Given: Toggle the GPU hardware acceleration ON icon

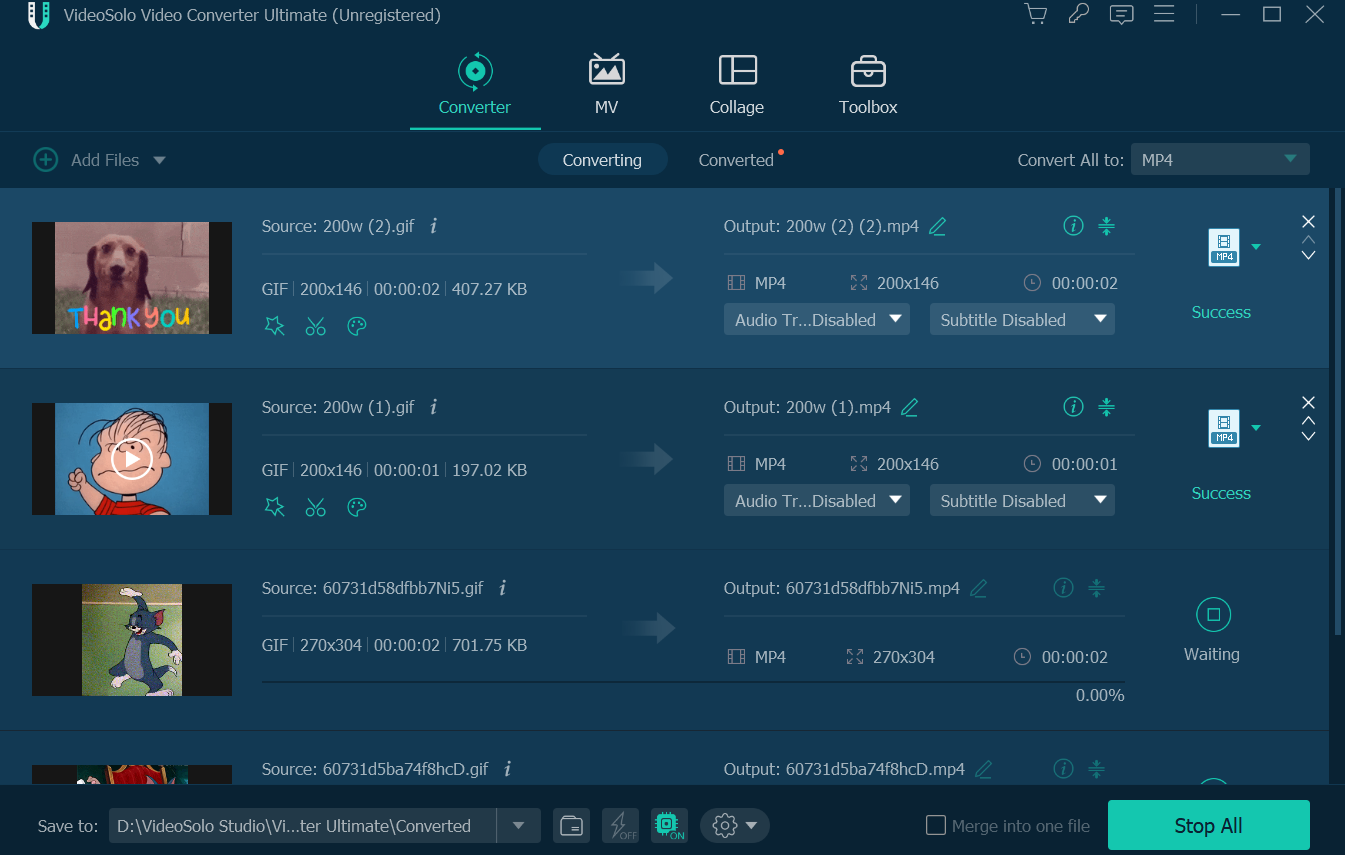Looking at the screenshot, I should point(669,826).
